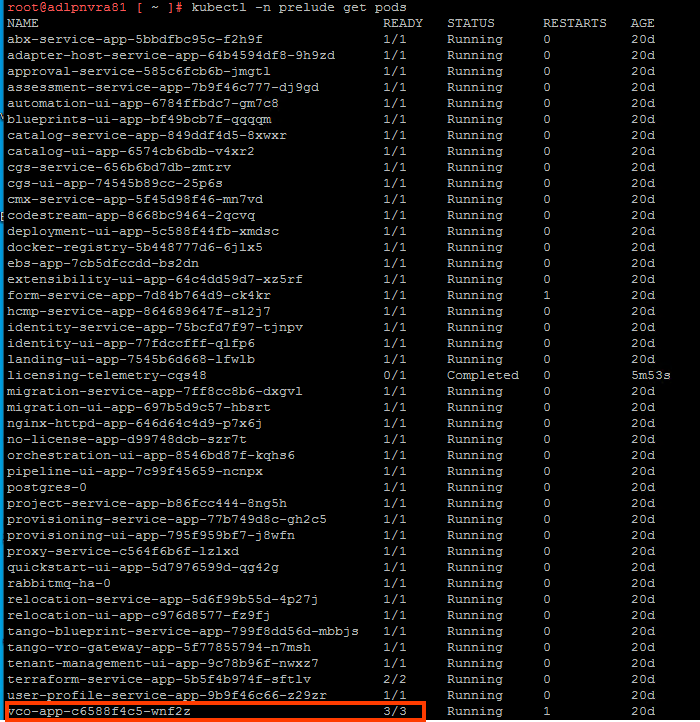Click pod name relocation-ui-app-c976d8577-fz9fj

click(139, 615)
